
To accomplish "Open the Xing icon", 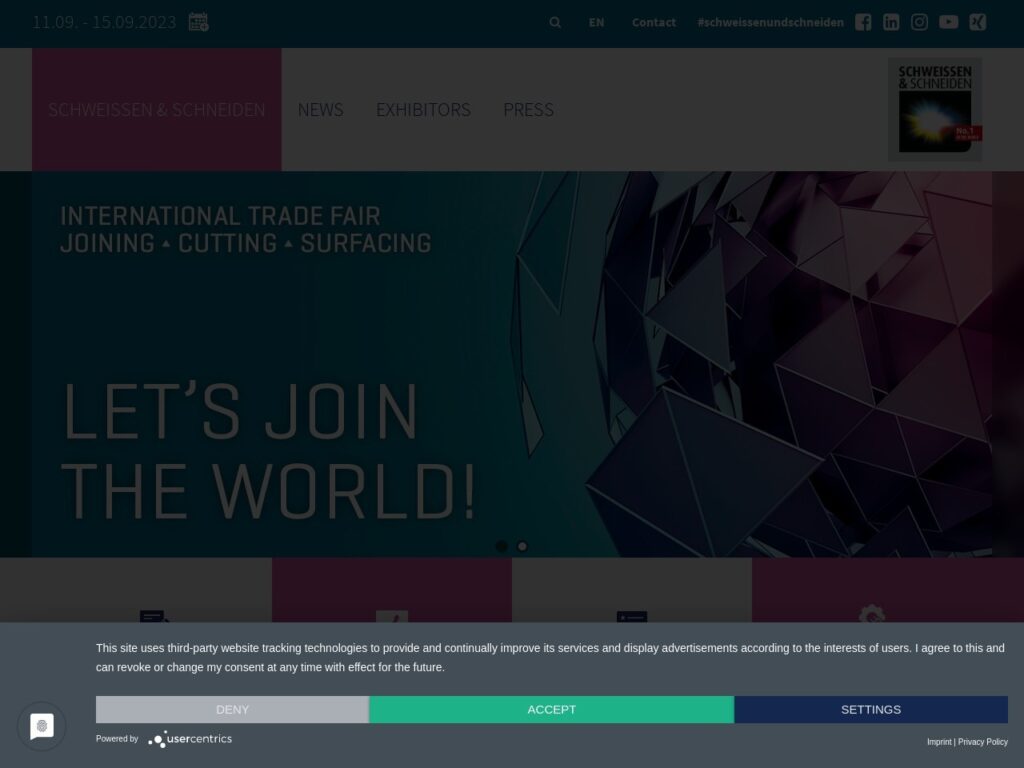I will tap(978, 22).
